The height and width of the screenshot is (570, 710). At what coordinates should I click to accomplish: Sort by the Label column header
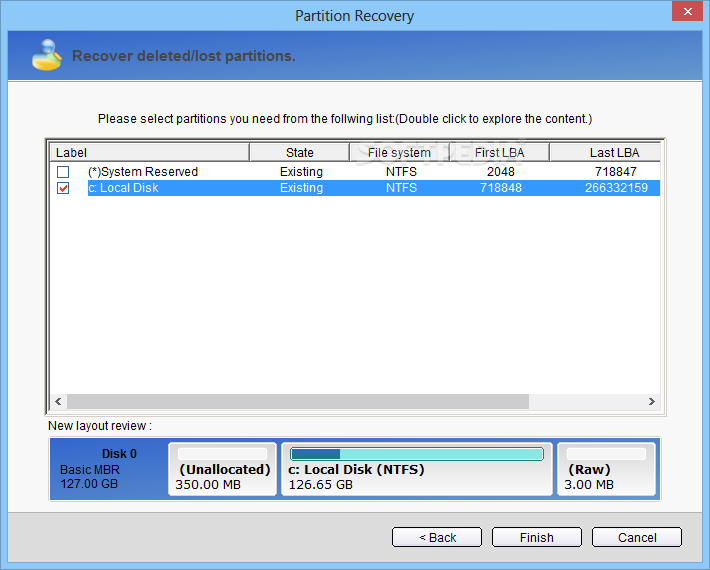149,153
